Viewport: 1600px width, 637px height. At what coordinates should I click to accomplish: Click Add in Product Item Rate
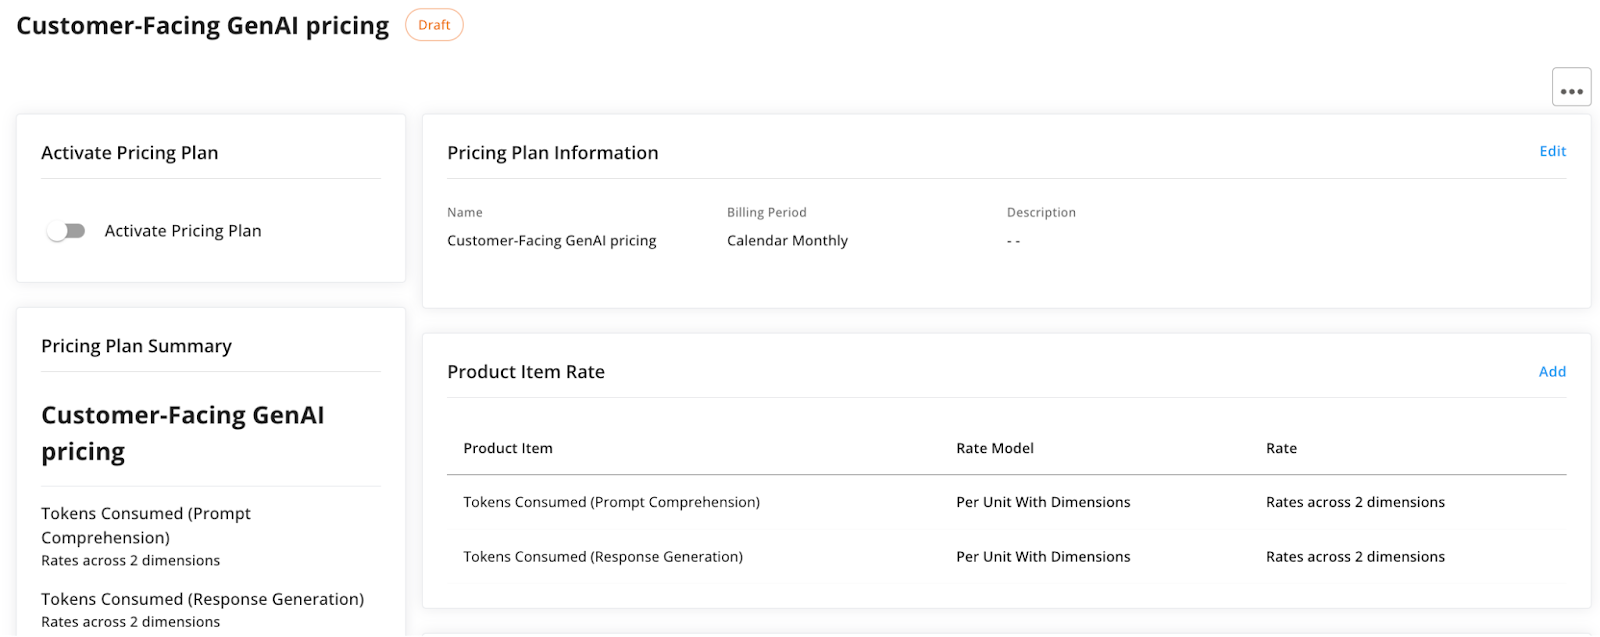1552,371
